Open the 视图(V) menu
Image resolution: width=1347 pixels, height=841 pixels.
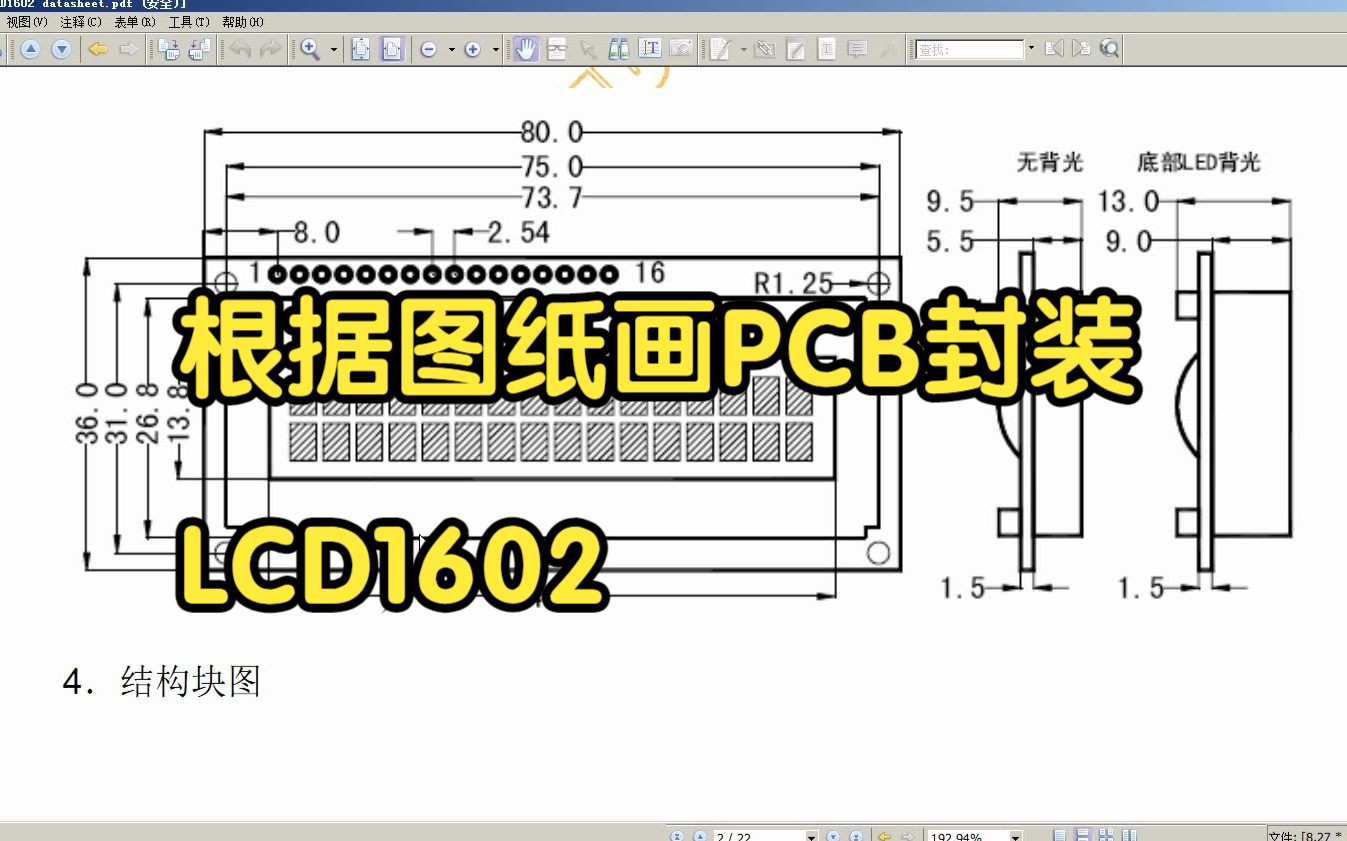[x=27, y=21]
